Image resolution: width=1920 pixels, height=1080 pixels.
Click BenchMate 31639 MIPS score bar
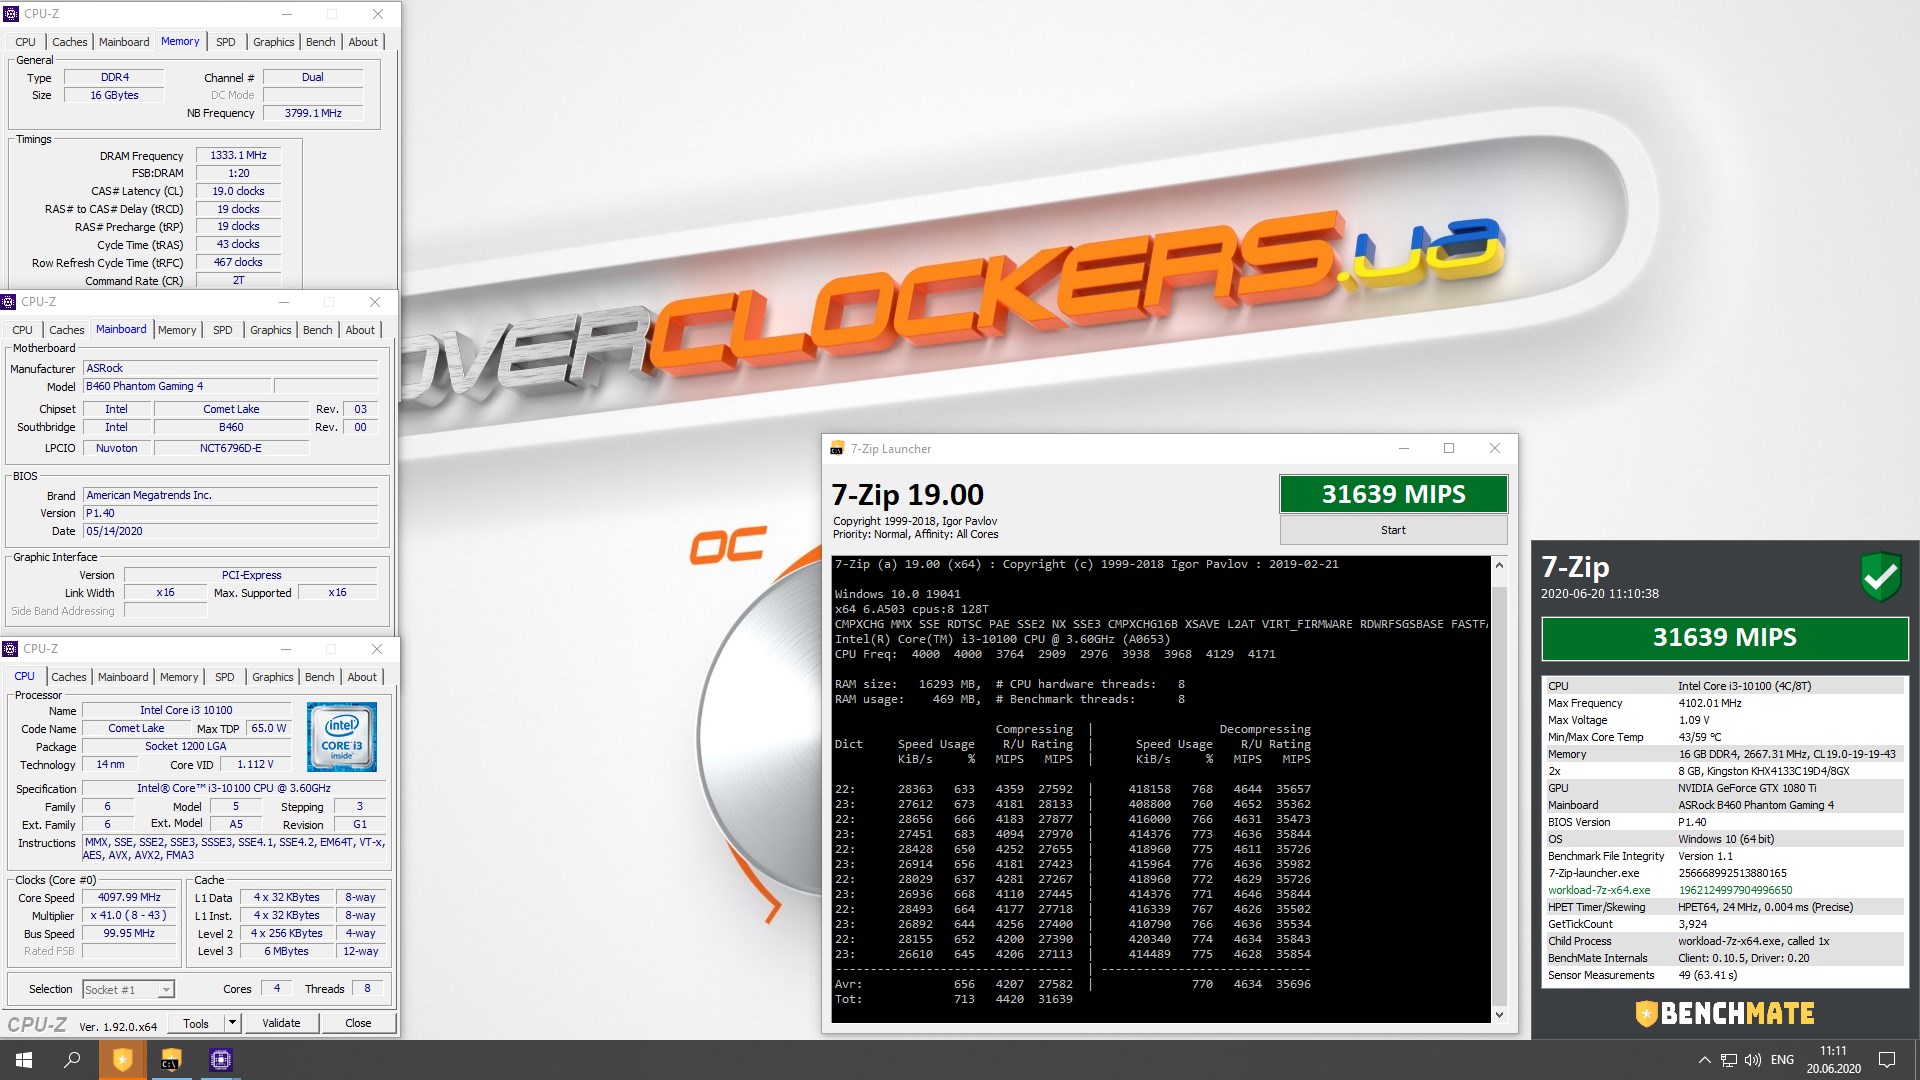1724,638
